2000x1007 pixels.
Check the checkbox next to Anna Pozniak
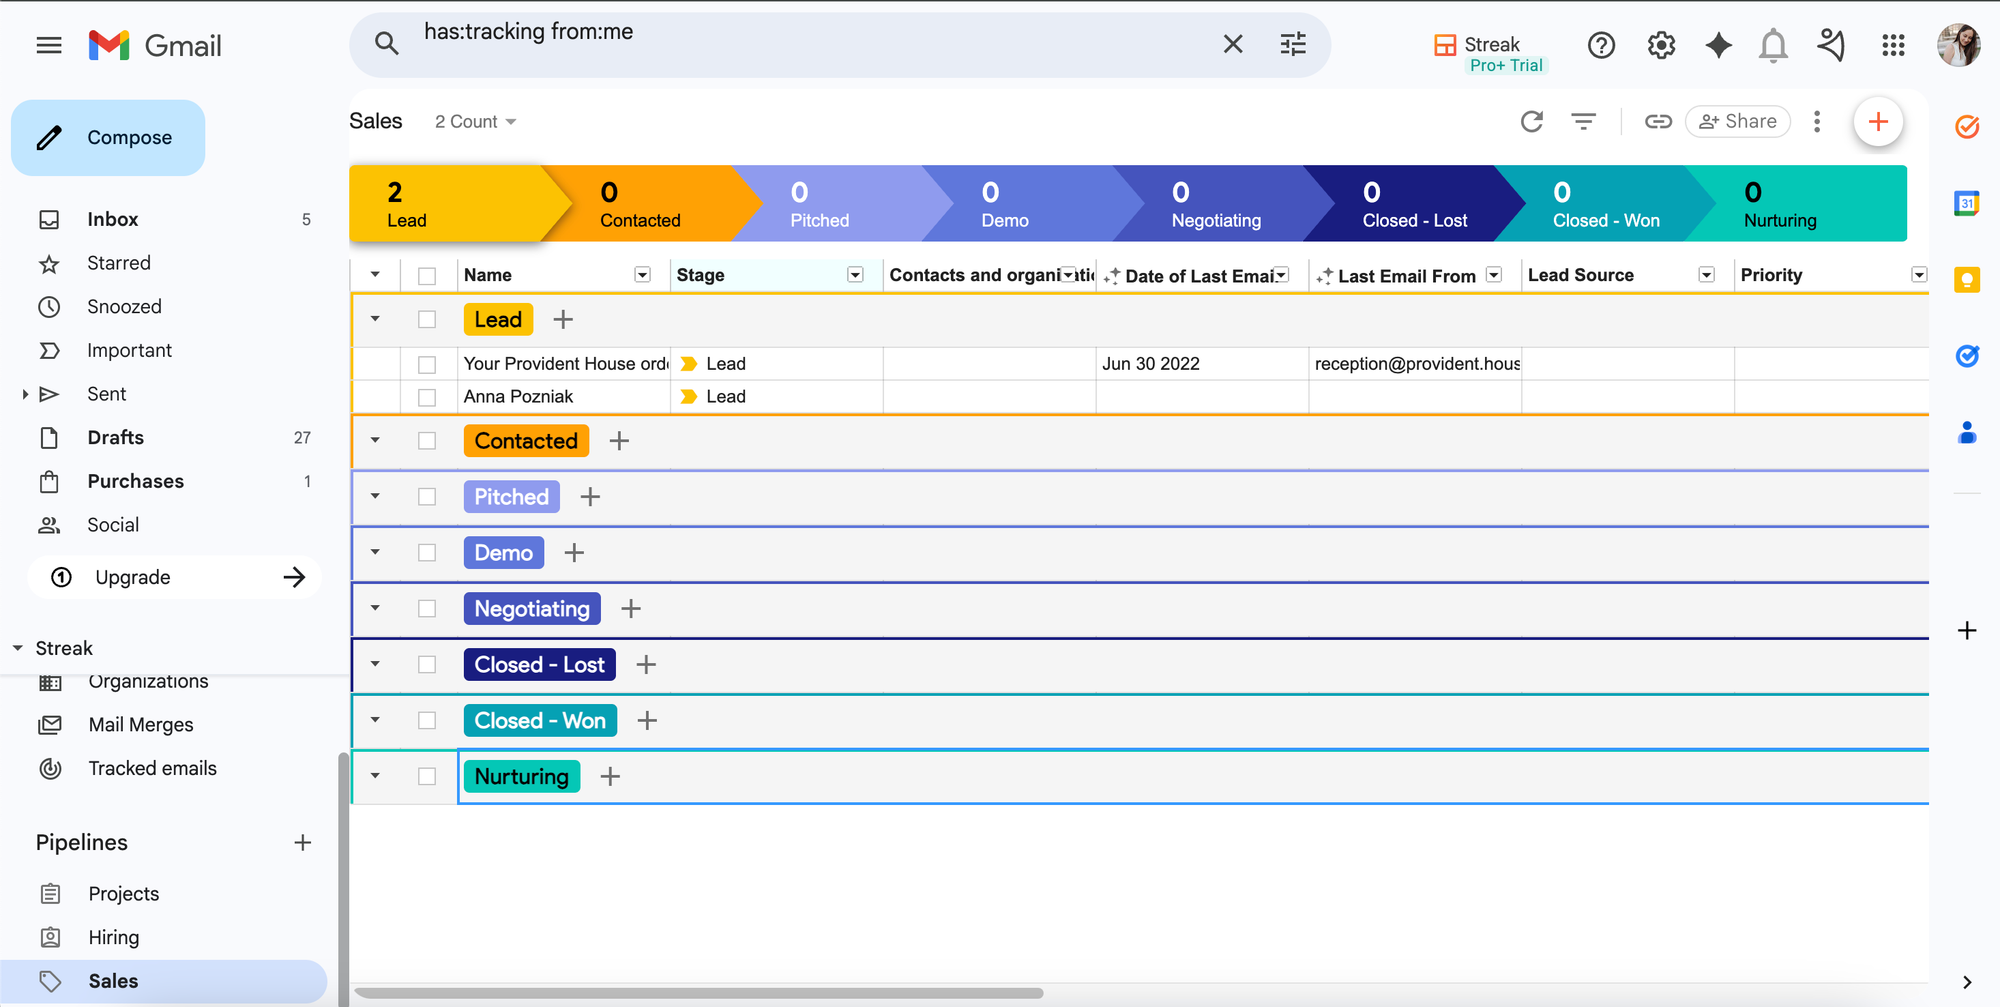click(x=427, y=396)
